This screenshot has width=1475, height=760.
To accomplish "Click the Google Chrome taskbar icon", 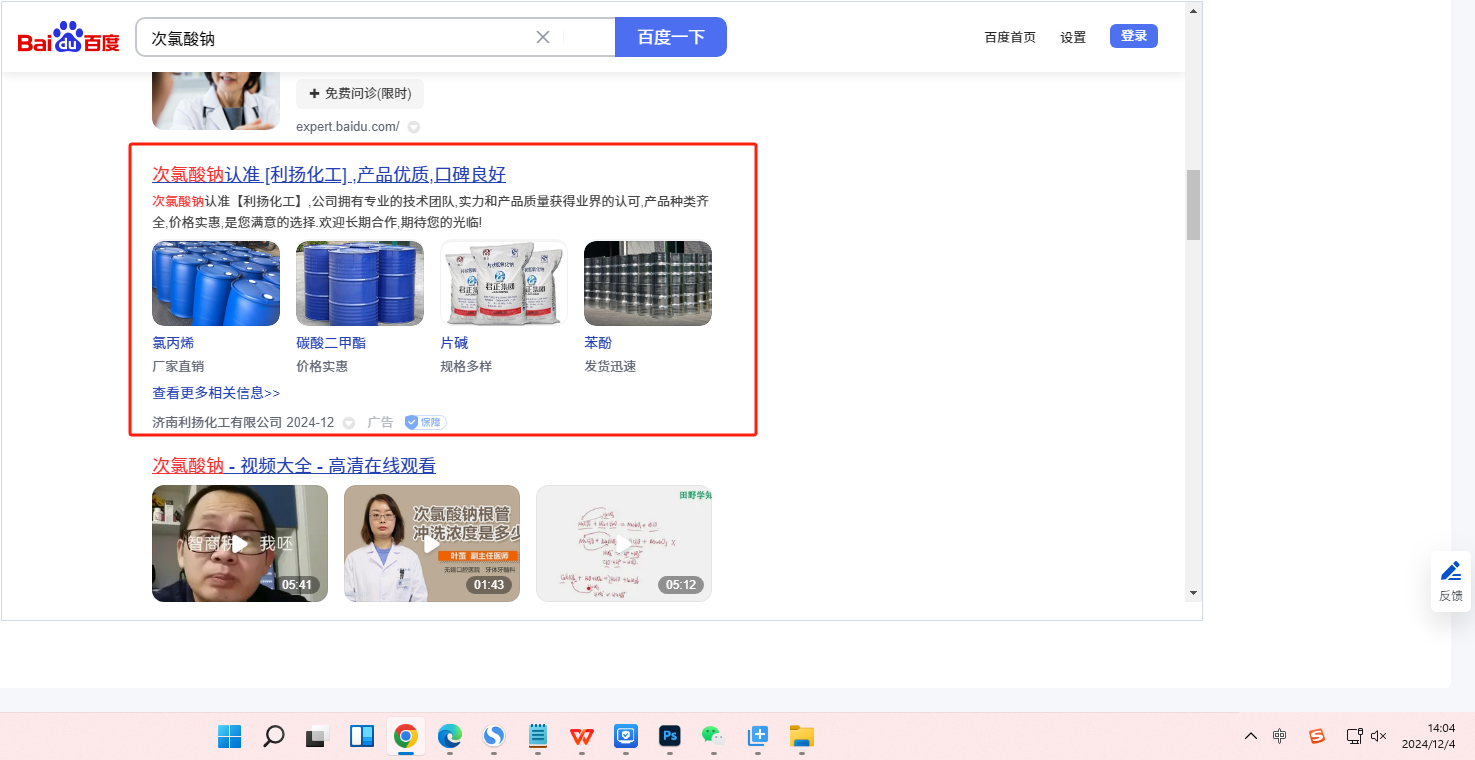I will (406, 737).
